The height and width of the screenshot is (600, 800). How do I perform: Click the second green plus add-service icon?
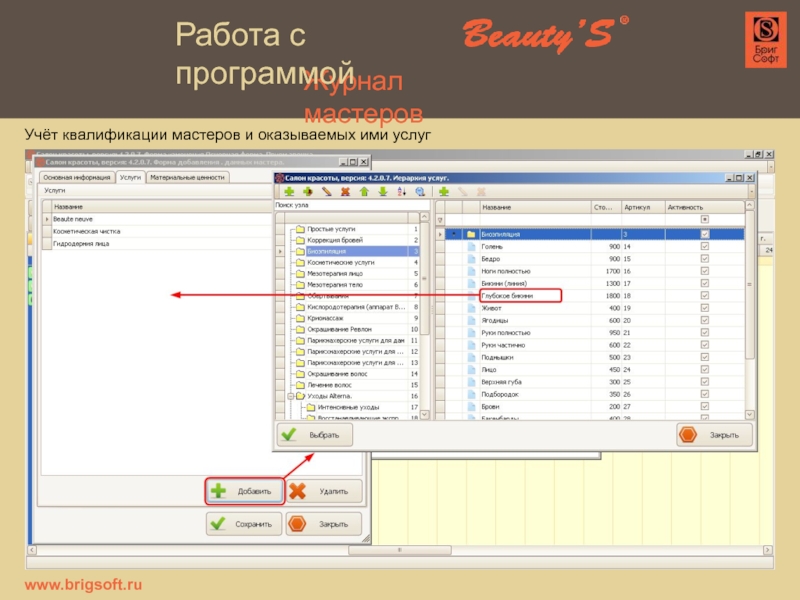coord(444,192)
